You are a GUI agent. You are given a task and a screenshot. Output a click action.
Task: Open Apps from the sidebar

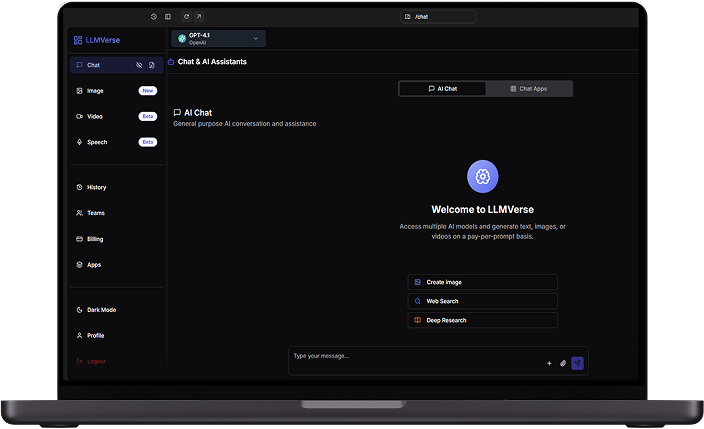(x=116, y=265)
